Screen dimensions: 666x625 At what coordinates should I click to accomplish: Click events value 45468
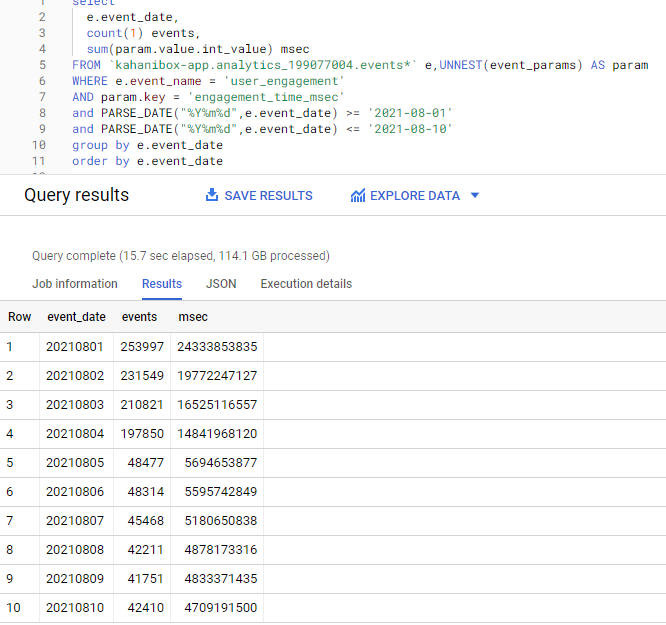146,520
